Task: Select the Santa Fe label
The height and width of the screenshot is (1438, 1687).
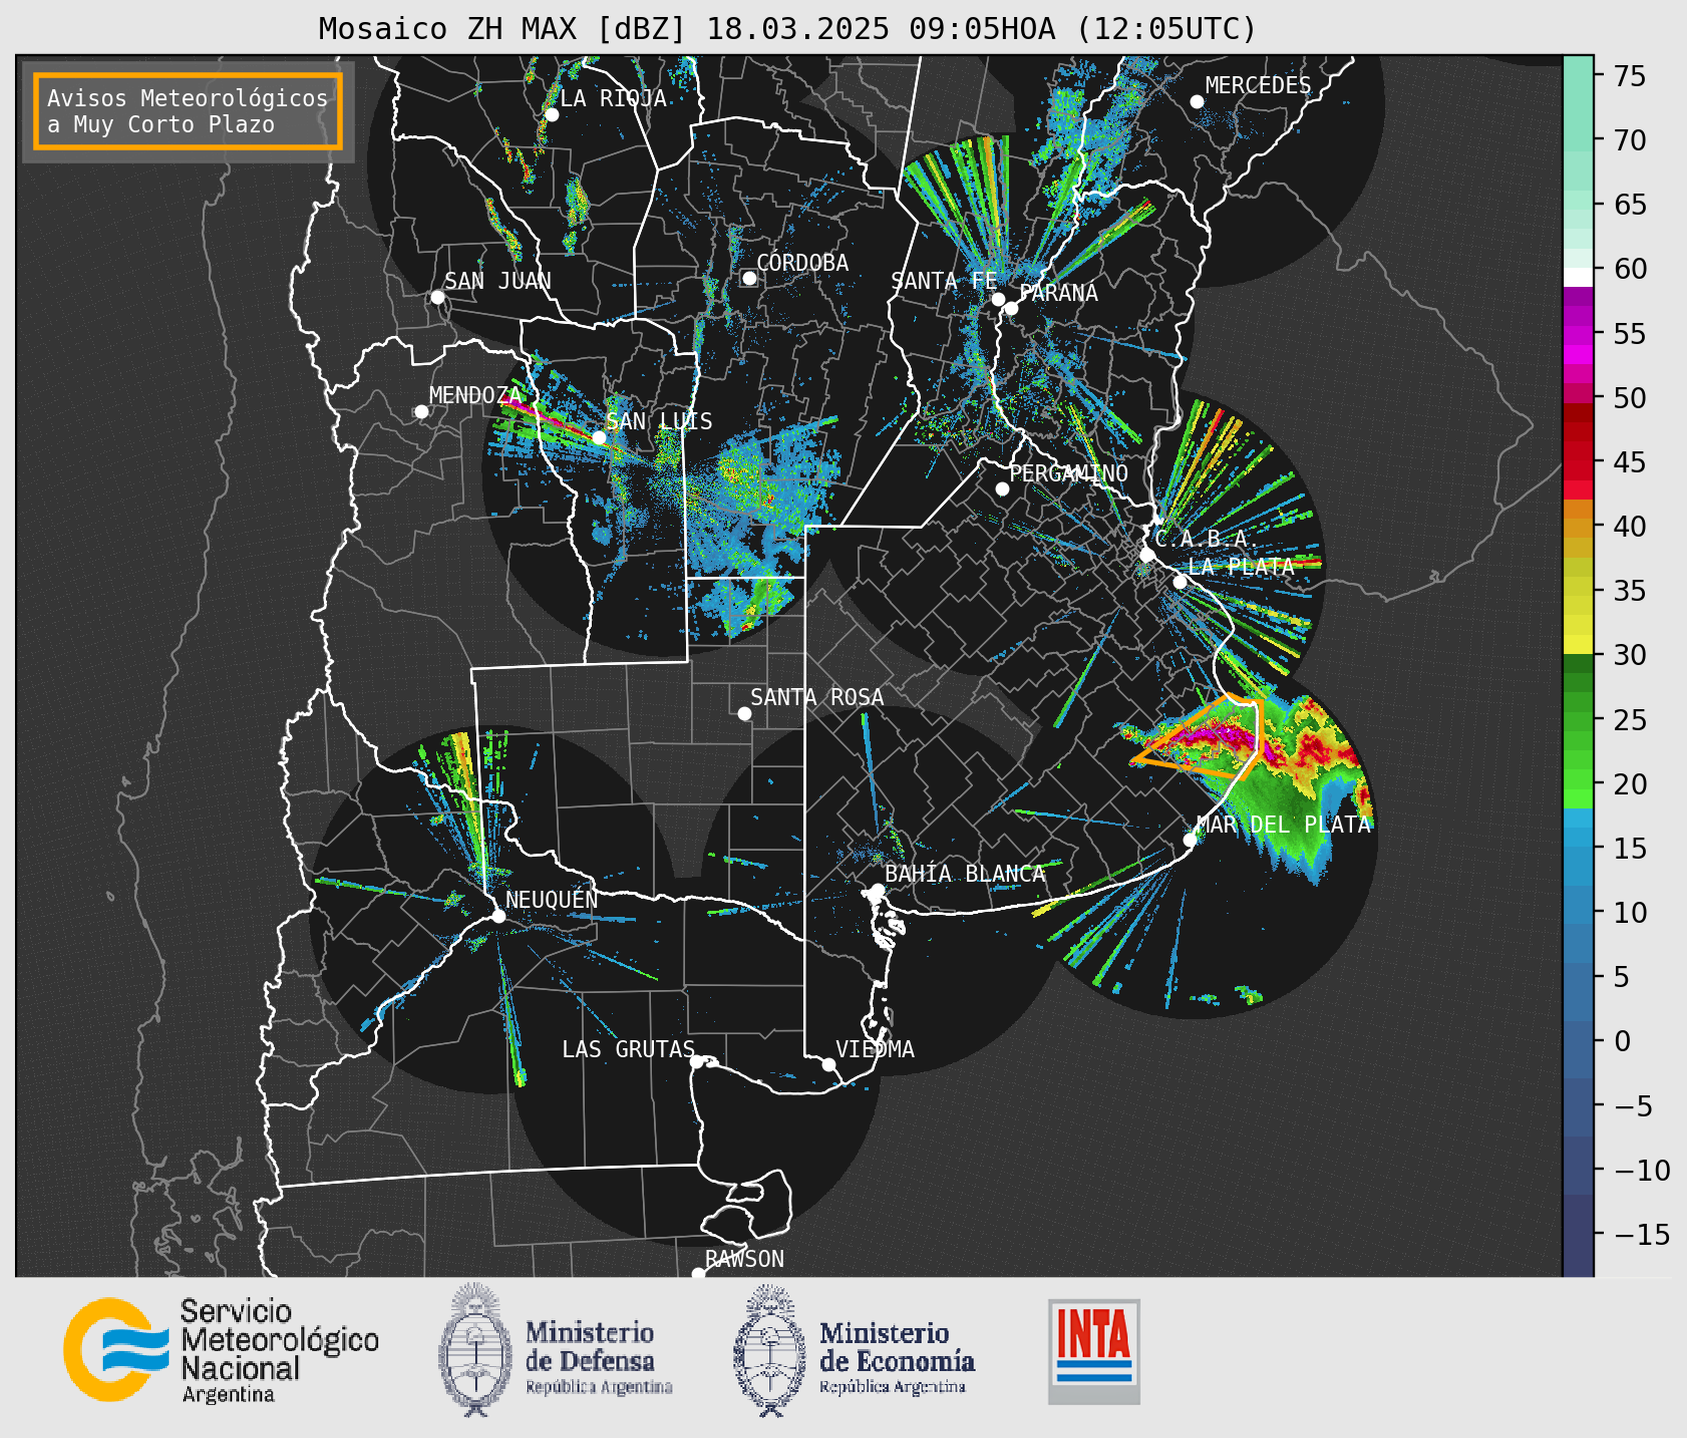Action: tap(944, 281)
